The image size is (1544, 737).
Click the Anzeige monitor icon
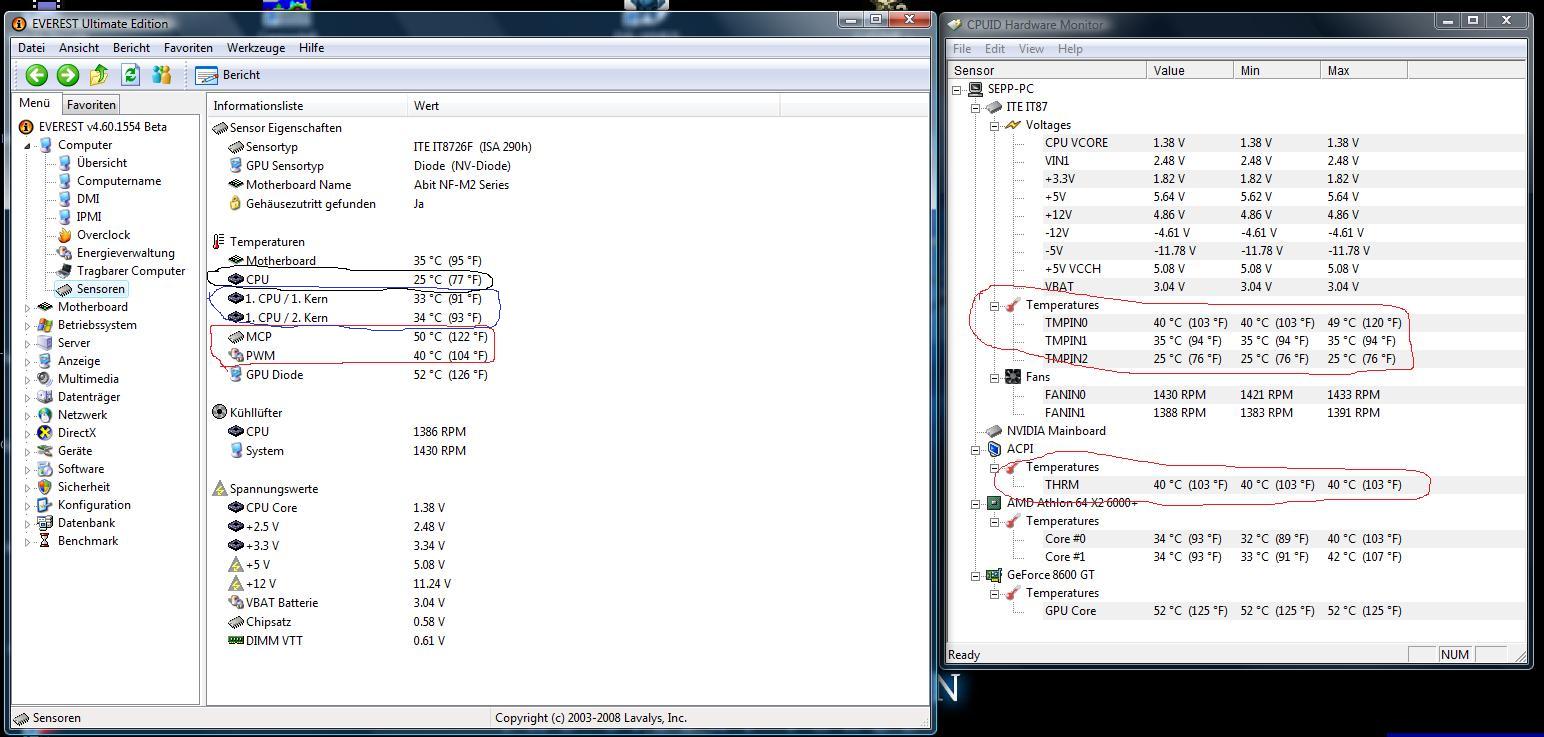pyautogui.click(x=45, y=361)
